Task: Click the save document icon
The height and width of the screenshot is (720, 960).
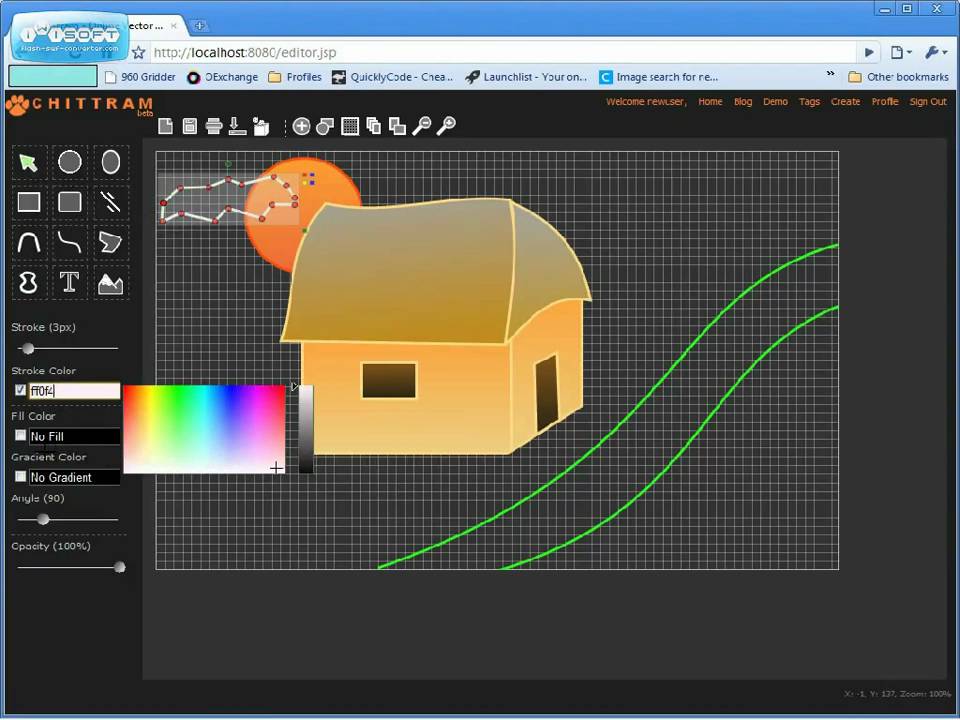Action: [189, 126]
